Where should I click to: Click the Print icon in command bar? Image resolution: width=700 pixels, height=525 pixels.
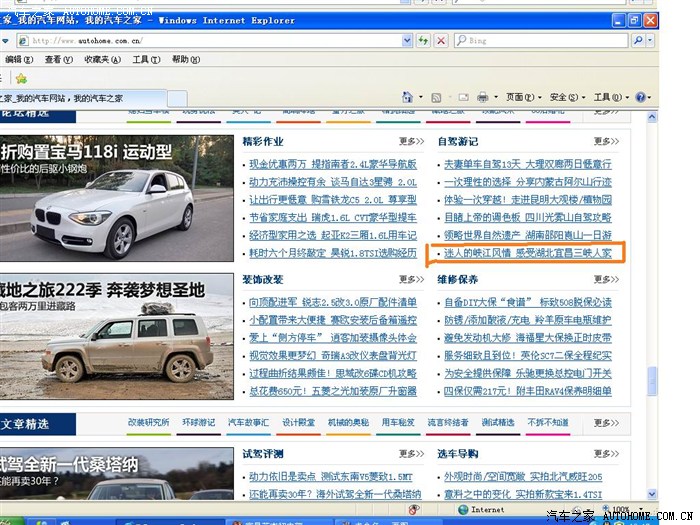pyautogui.click(x=482, y=97)
